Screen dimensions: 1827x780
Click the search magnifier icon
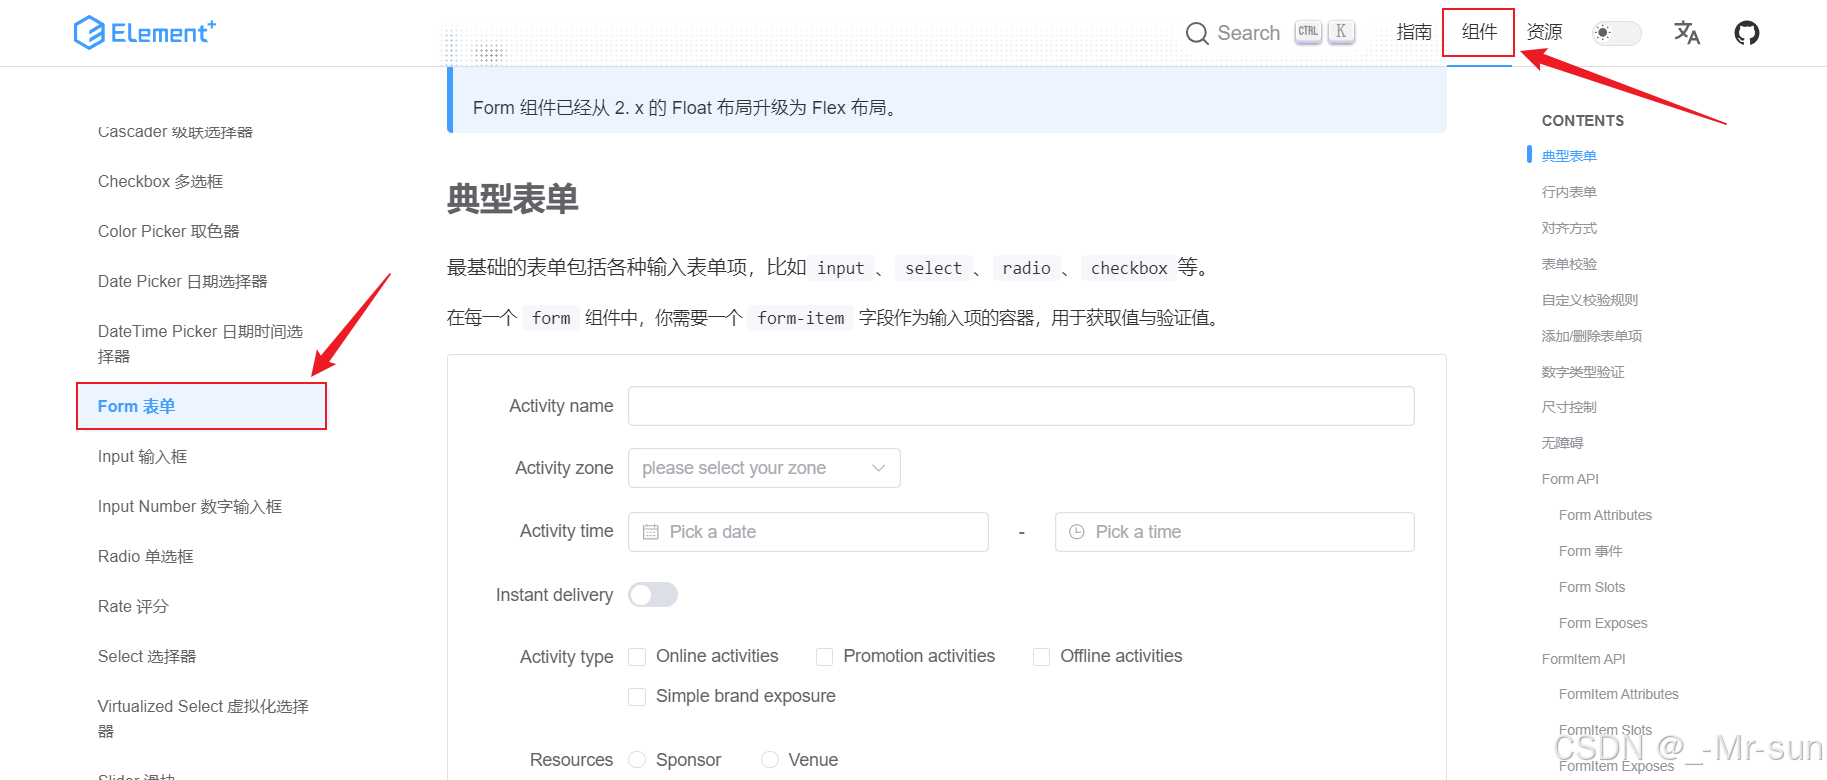pyautogui.click(x=1197, y=33)
